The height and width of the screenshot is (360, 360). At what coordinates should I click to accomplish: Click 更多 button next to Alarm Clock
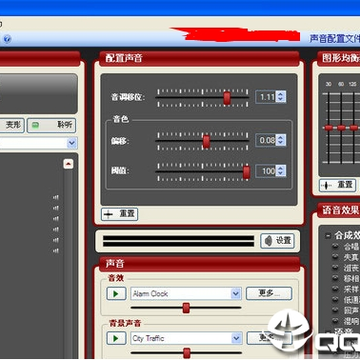(269, 293)
